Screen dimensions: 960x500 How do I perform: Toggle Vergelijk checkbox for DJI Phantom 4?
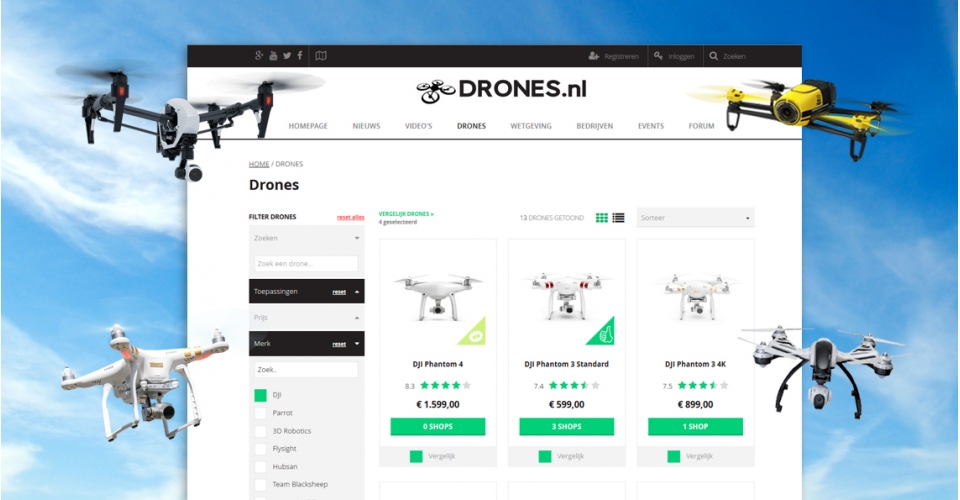click(x=416, y=456)
